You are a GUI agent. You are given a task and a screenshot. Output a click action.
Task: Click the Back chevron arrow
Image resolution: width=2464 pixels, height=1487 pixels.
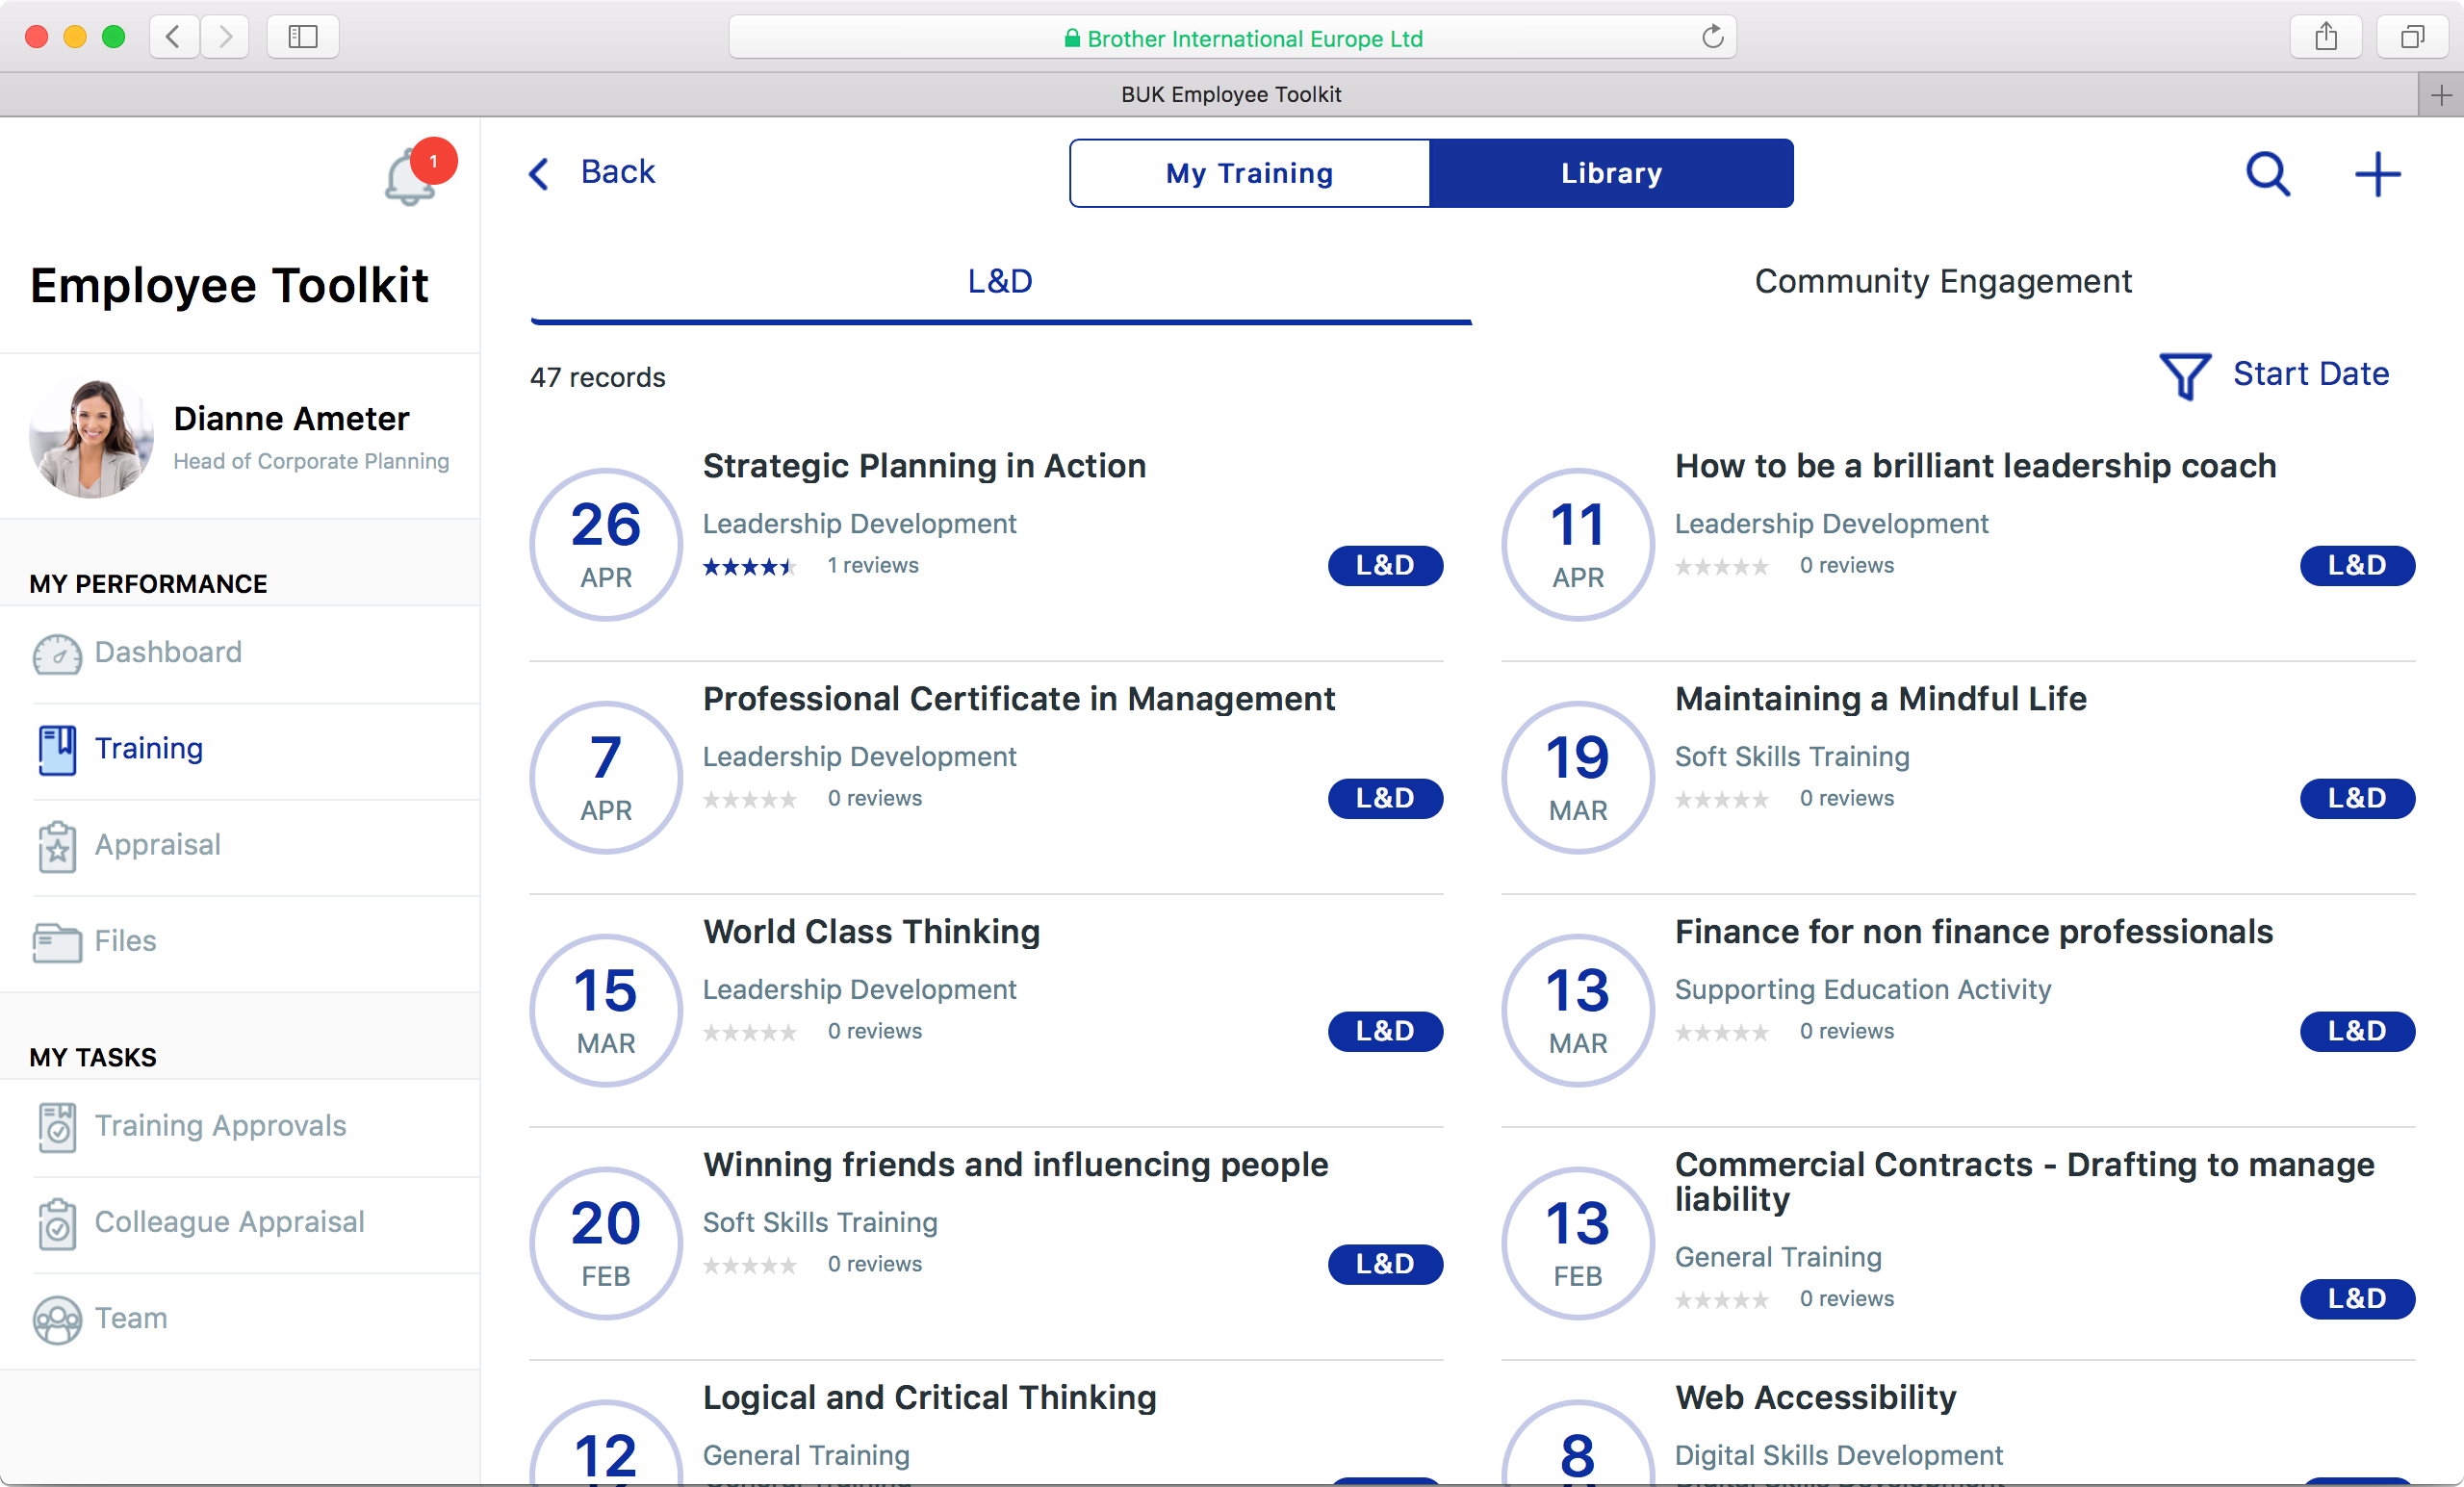tap(539, 173)
